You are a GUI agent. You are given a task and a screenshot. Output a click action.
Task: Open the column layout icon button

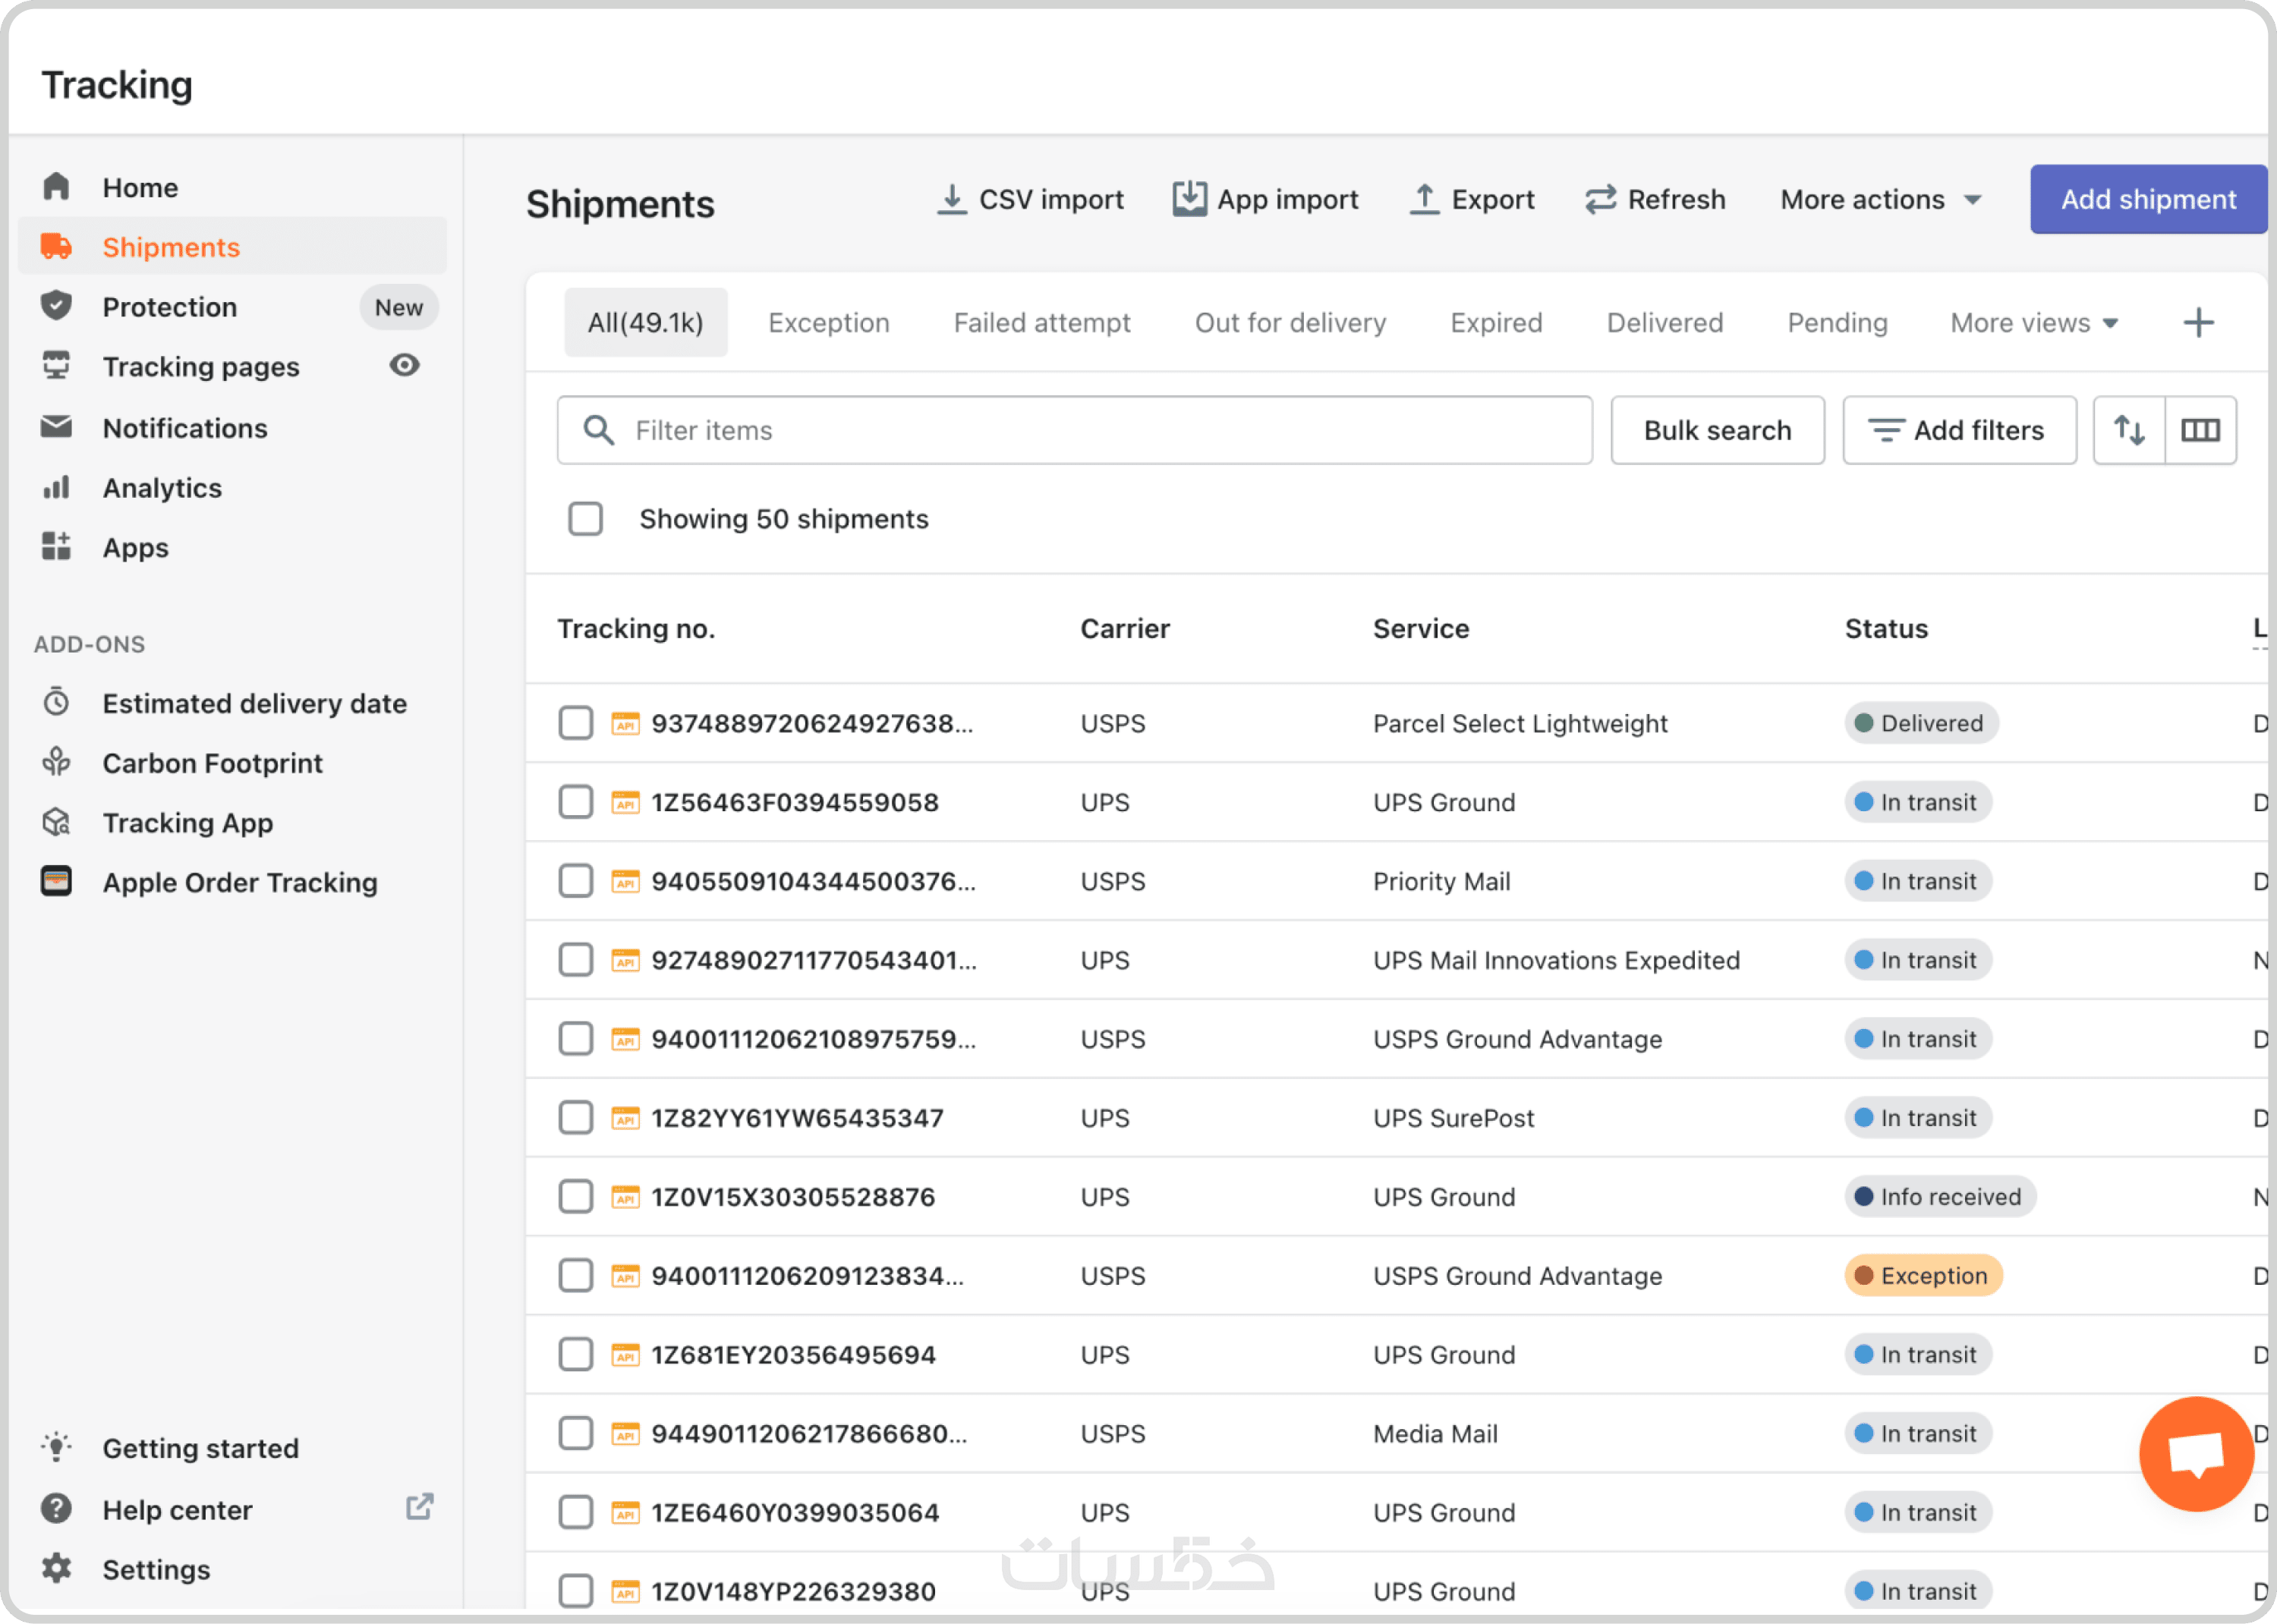(2200, 430)
